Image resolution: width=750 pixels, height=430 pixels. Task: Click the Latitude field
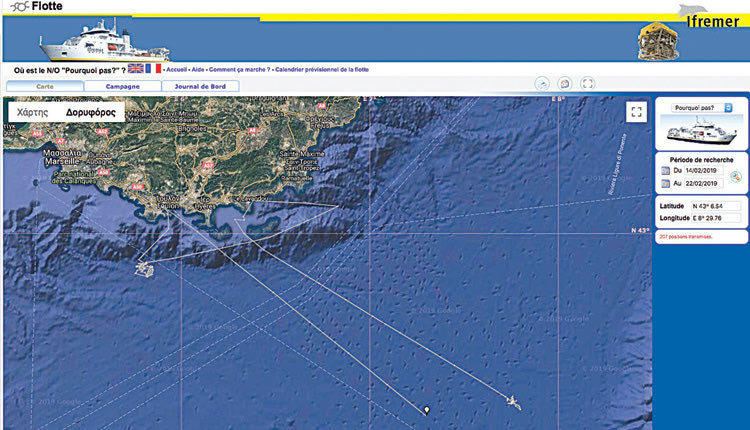716,206
